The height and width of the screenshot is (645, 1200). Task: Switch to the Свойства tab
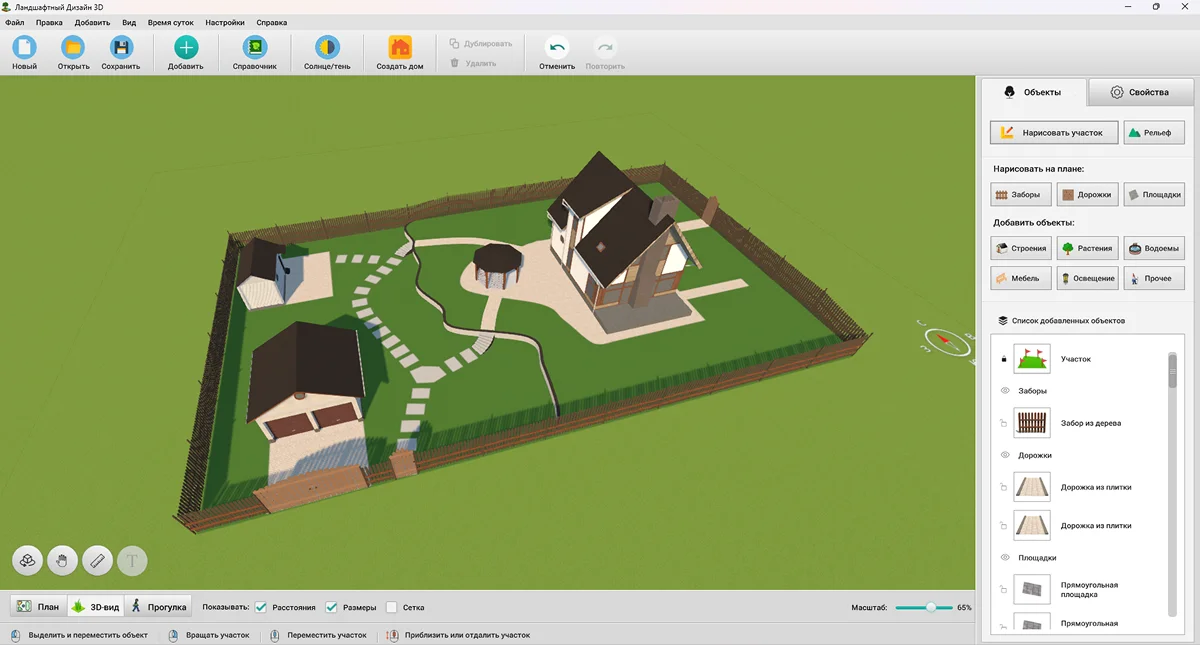(1140, 92)
